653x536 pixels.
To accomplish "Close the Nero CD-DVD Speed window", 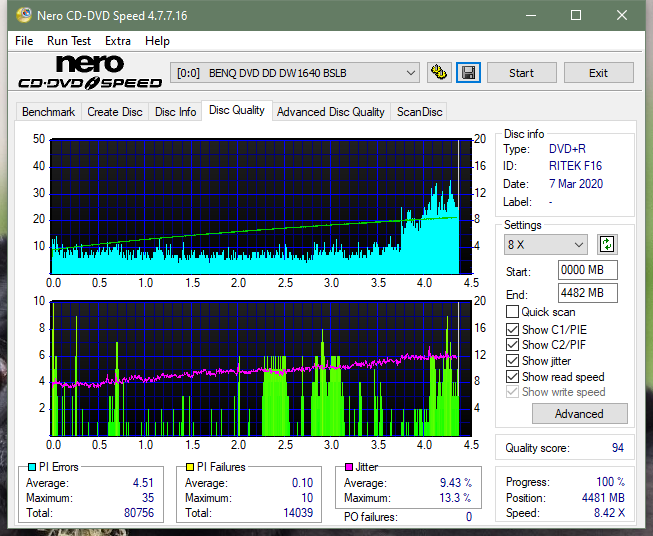I will [622, 15].
